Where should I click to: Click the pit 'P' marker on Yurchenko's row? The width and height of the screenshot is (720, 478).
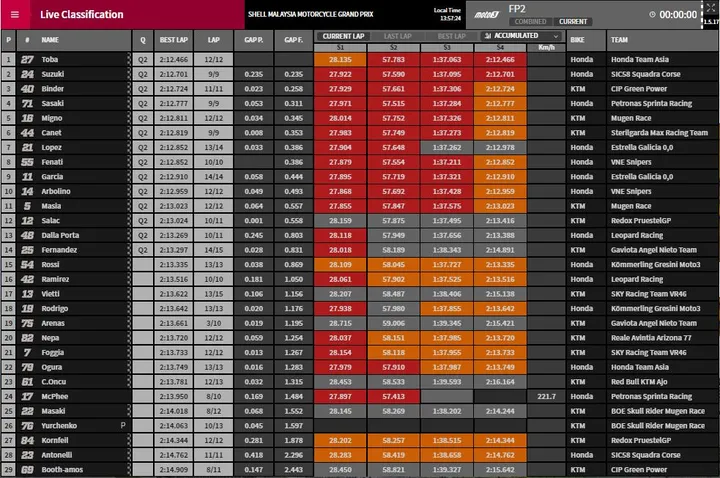point(123,426)
